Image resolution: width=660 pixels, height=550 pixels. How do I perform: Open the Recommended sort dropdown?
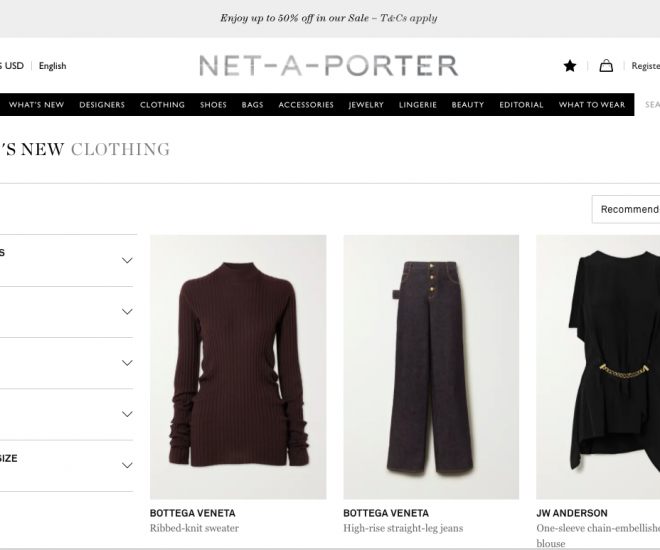(x=628, y=209)
